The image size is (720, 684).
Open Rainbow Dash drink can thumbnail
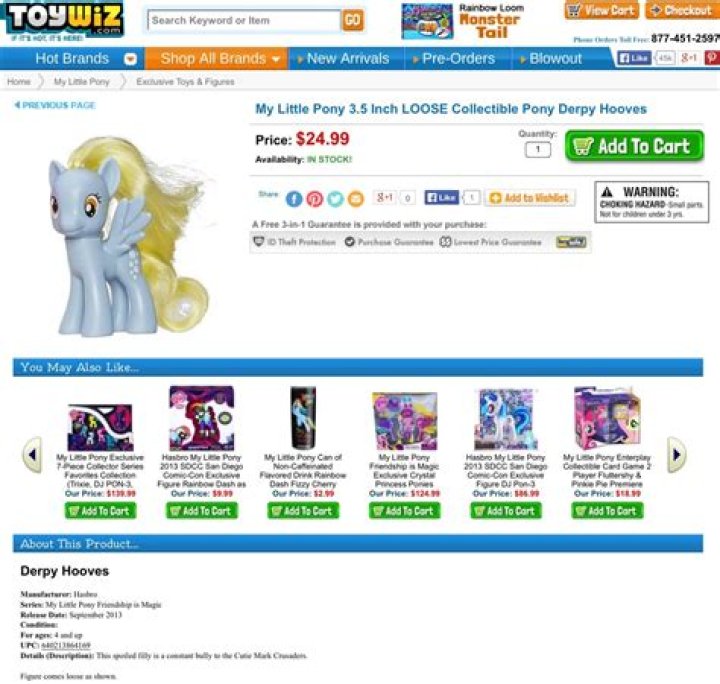[304, 417]
